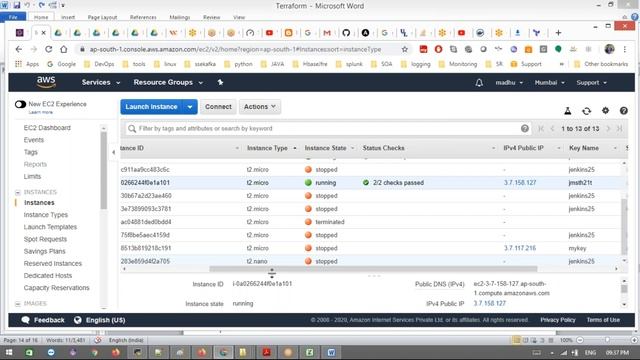The width and height of the screenshot is (640, 360).
Task: Open Word from the Windows taskbar
Action: point(331,352)
